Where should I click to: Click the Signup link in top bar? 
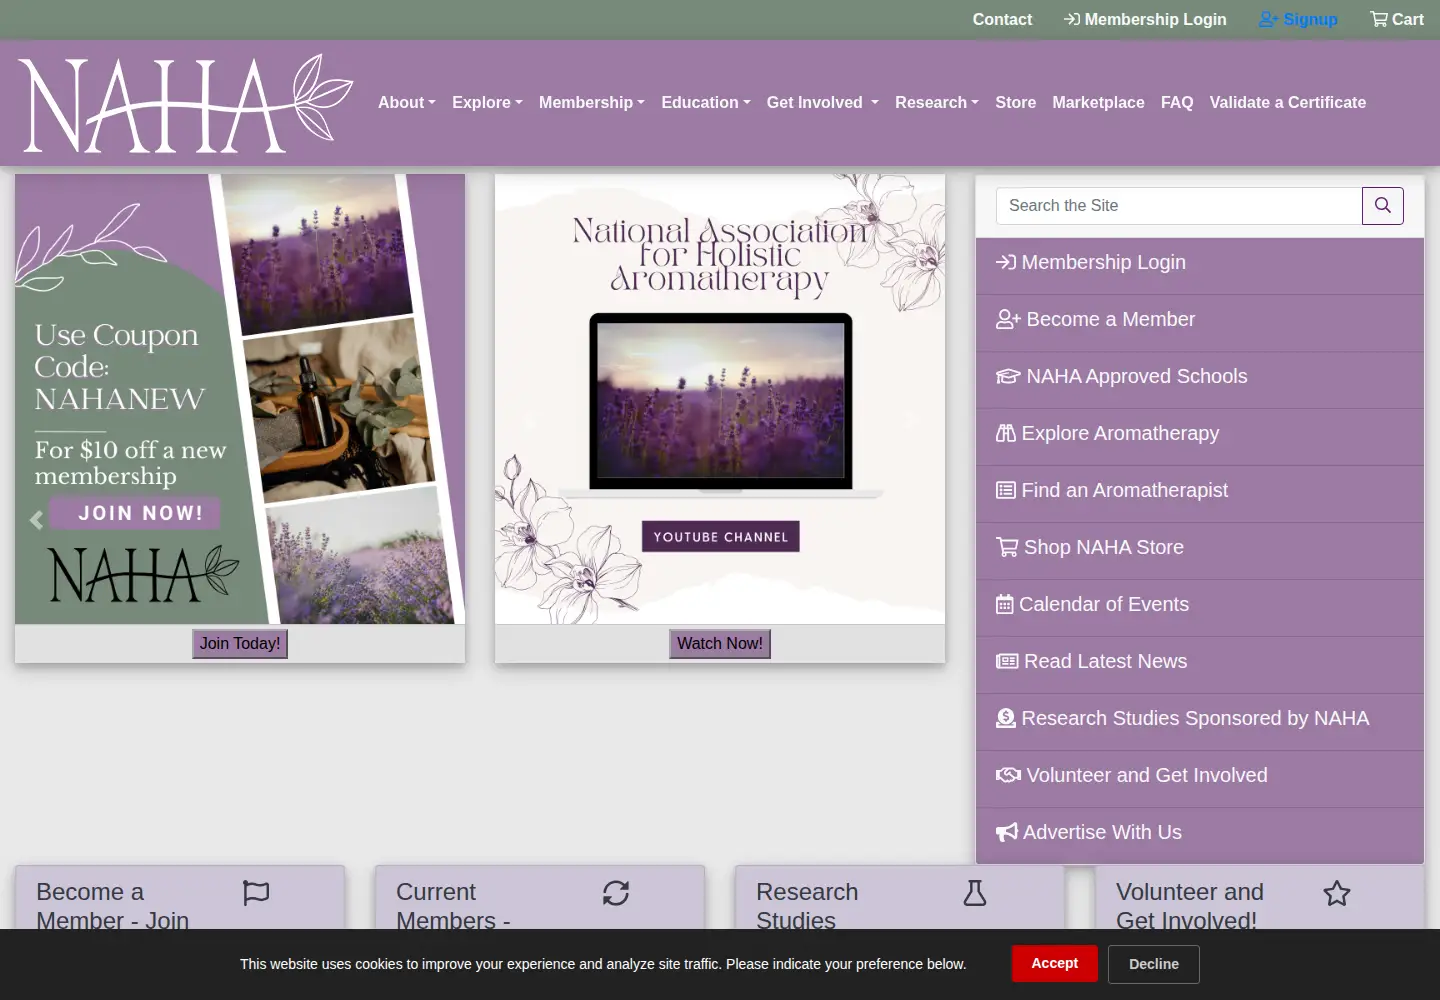coord(1298,20)
